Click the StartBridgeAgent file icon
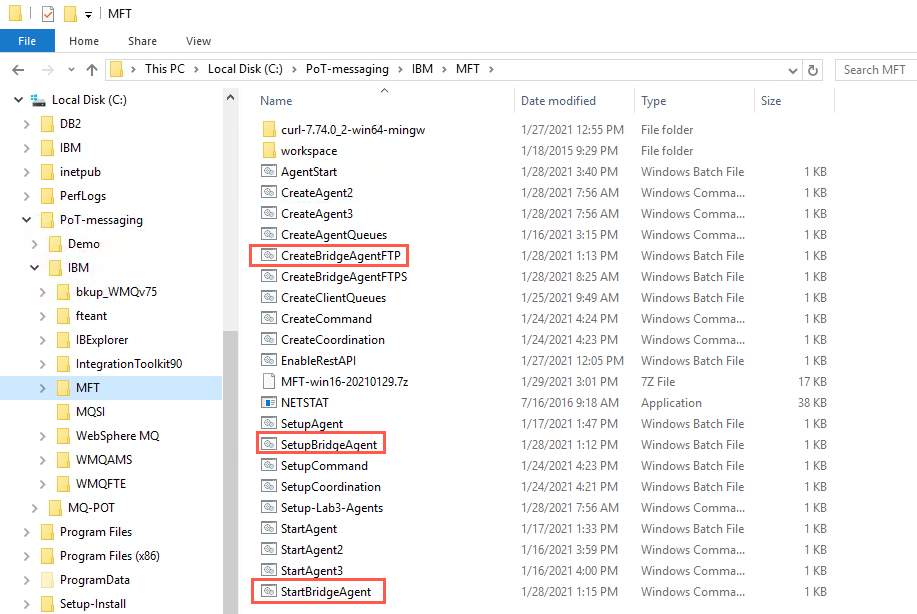Image resolution: width=917 pixels, height=614 pixels. point(268,591)
